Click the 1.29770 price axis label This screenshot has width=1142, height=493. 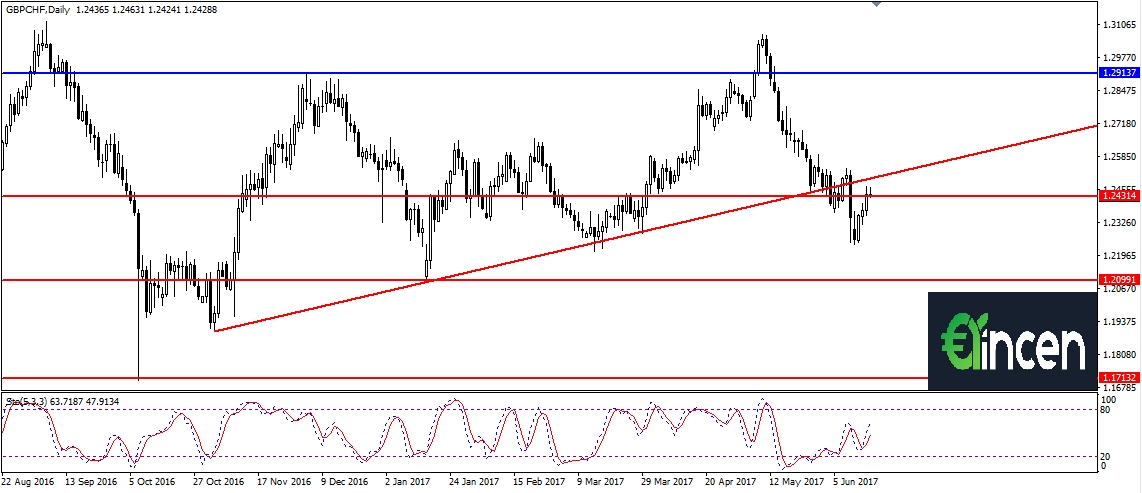point(1120,58)
